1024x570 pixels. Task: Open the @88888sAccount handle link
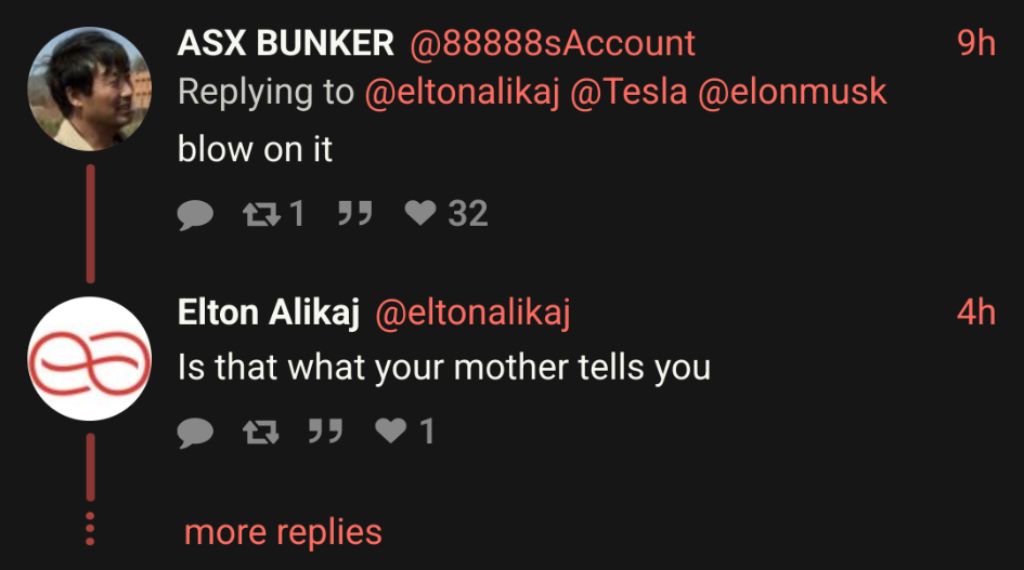(553, 43)
